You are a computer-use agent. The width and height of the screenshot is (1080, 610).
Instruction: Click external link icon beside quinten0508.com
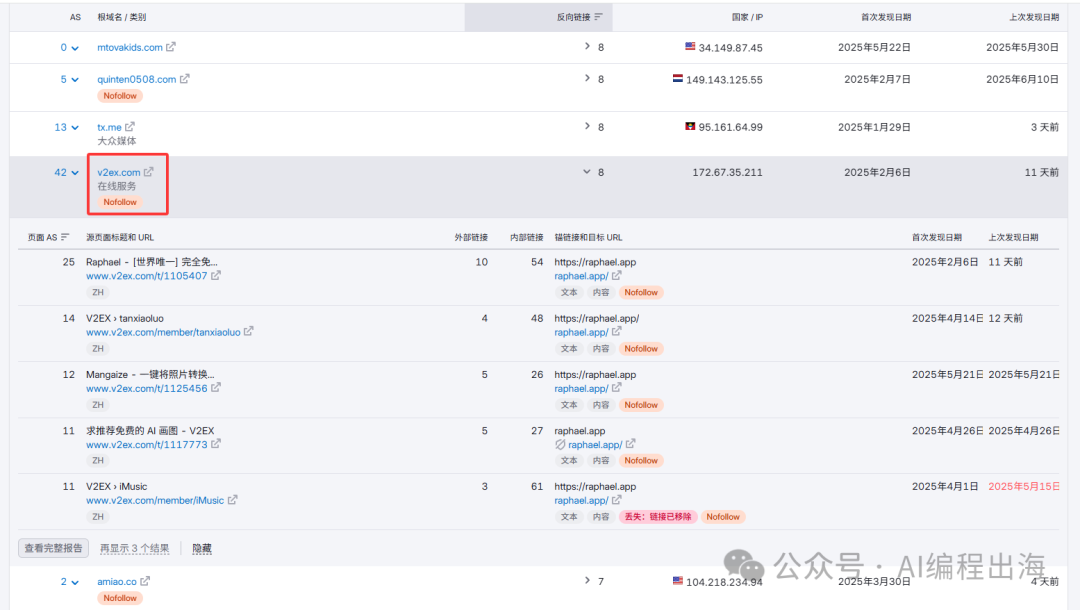click(184, 79)
